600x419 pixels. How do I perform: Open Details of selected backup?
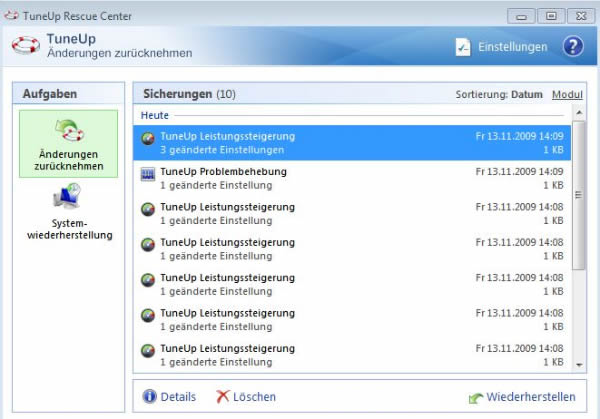178,397
